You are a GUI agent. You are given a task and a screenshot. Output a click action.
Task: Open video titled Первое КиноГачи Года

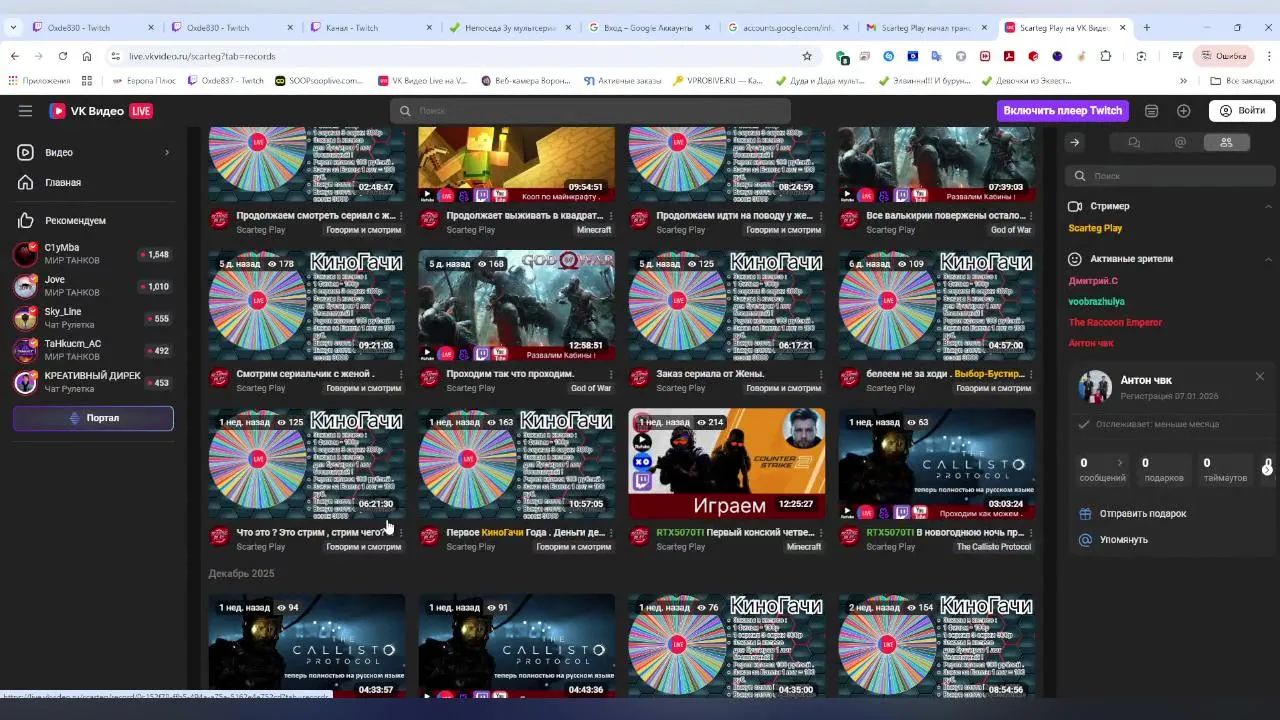[526, 533]
